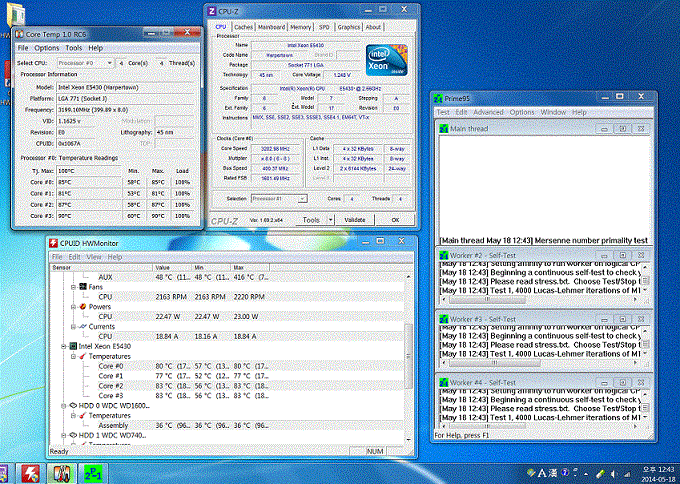Click the CPU-Z title bar icon

(212, 11)
